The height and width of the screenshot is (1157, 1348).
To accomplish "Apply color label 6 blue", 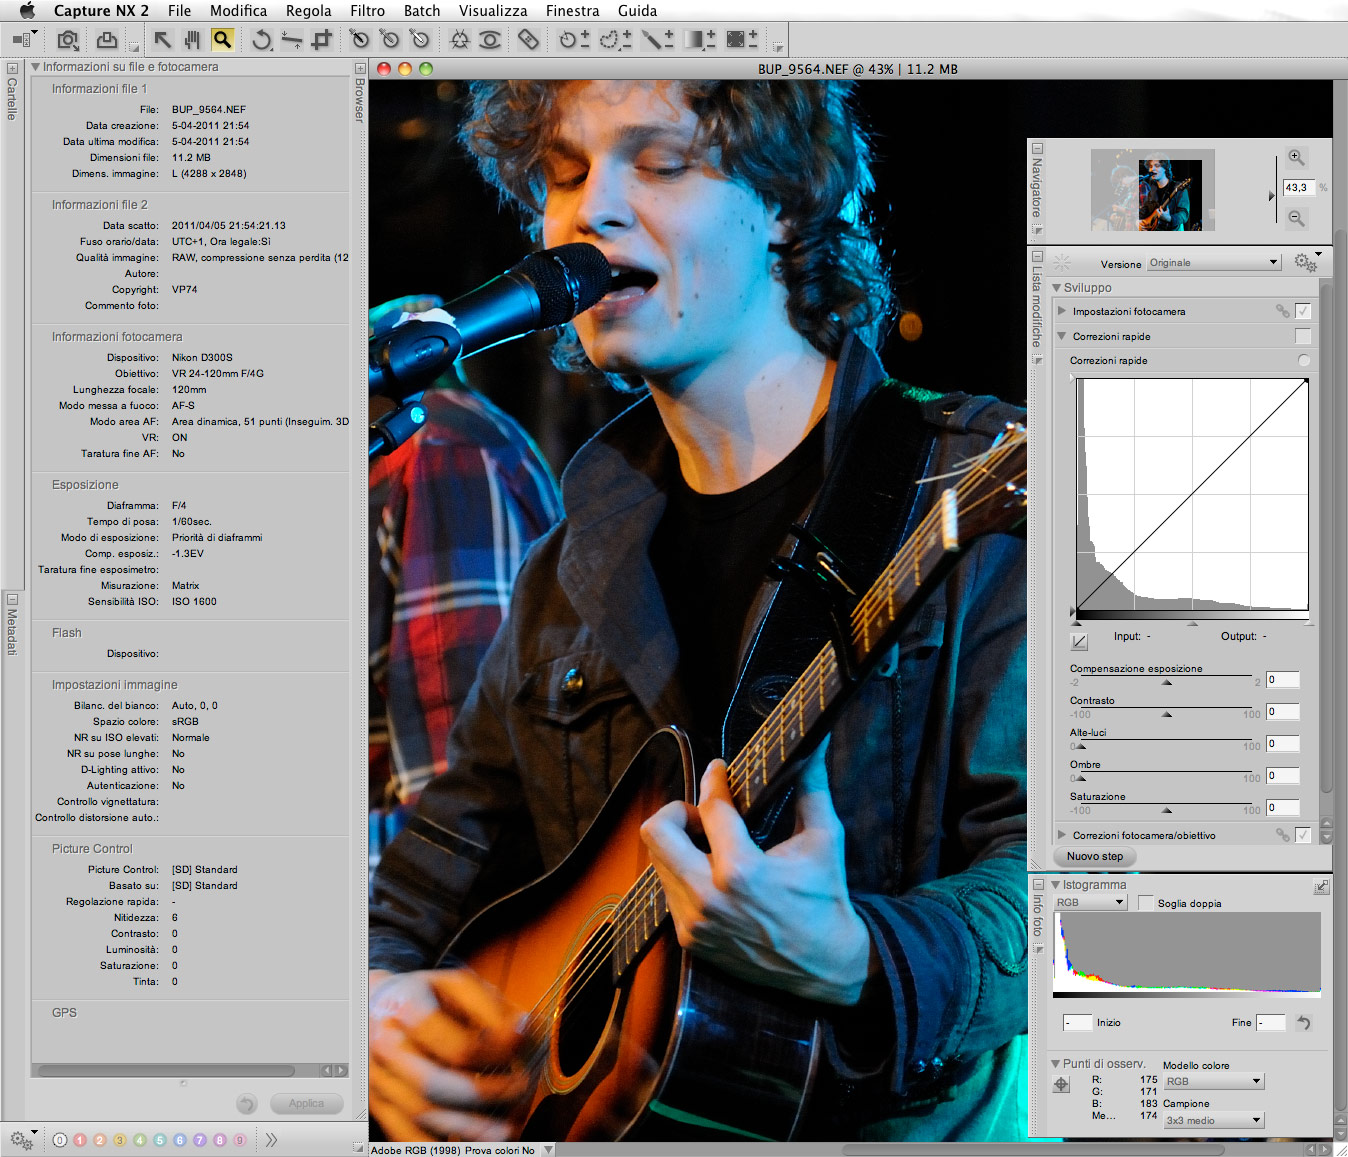I will pos(180,1140).
